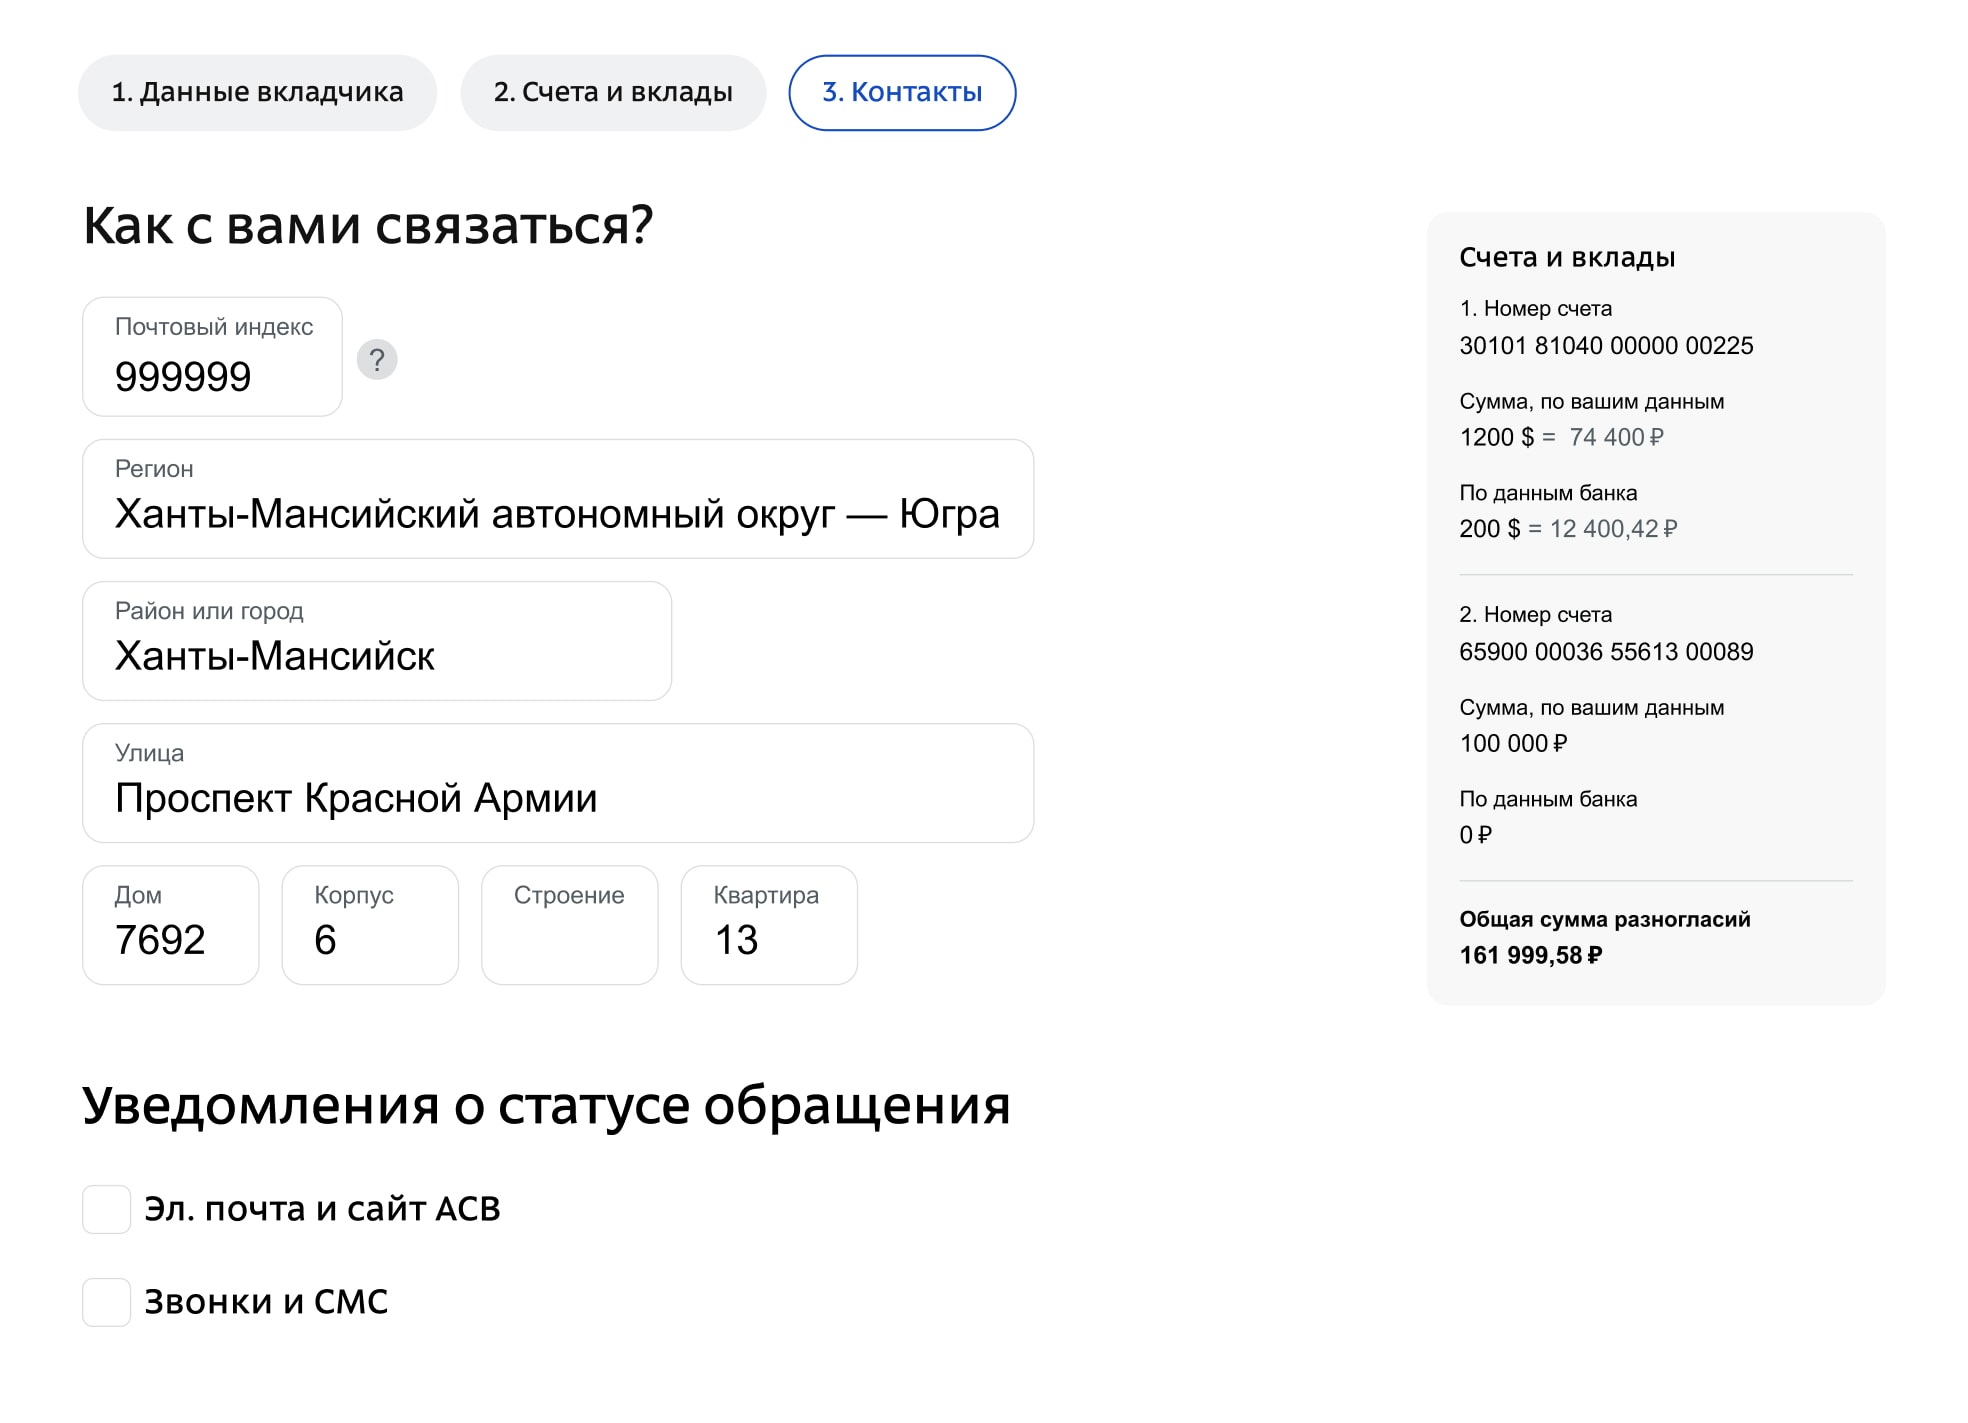Click the "Район или город" field
The image size is (1968, 1423).
(376, 641)
